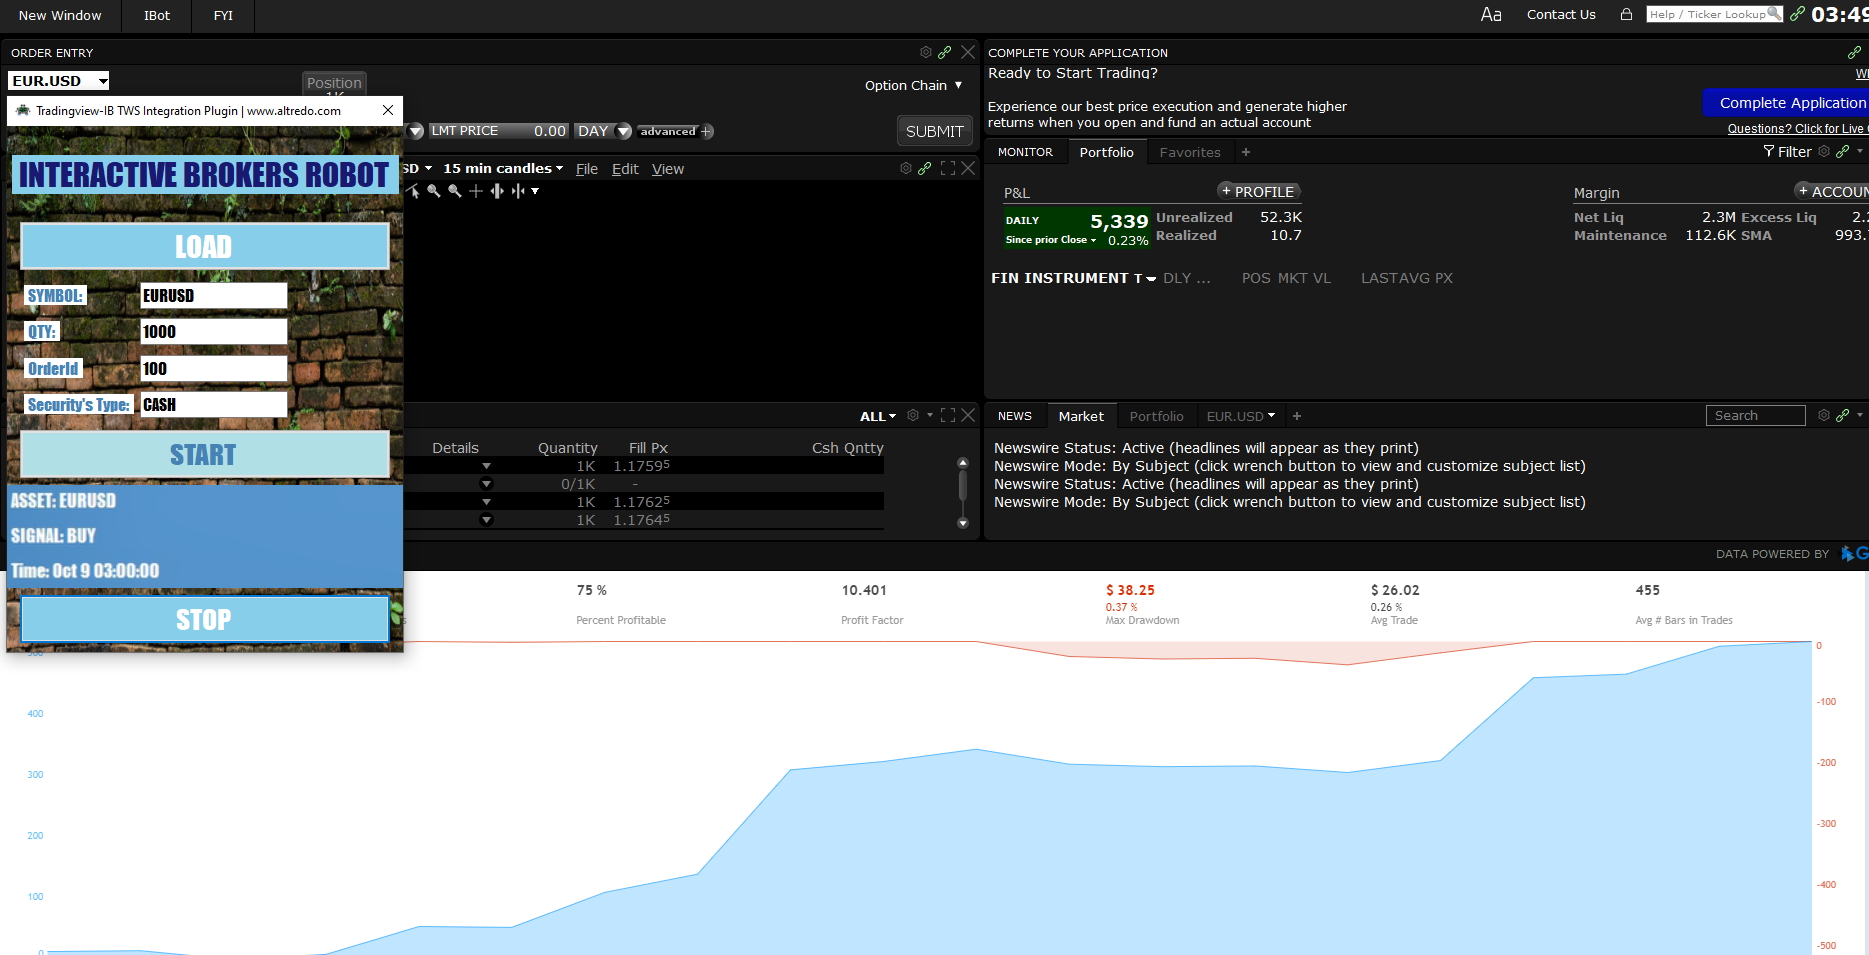Click the LOAD button in robot plugin
The image size is (1869, 955).
click(x=204, y=246)
